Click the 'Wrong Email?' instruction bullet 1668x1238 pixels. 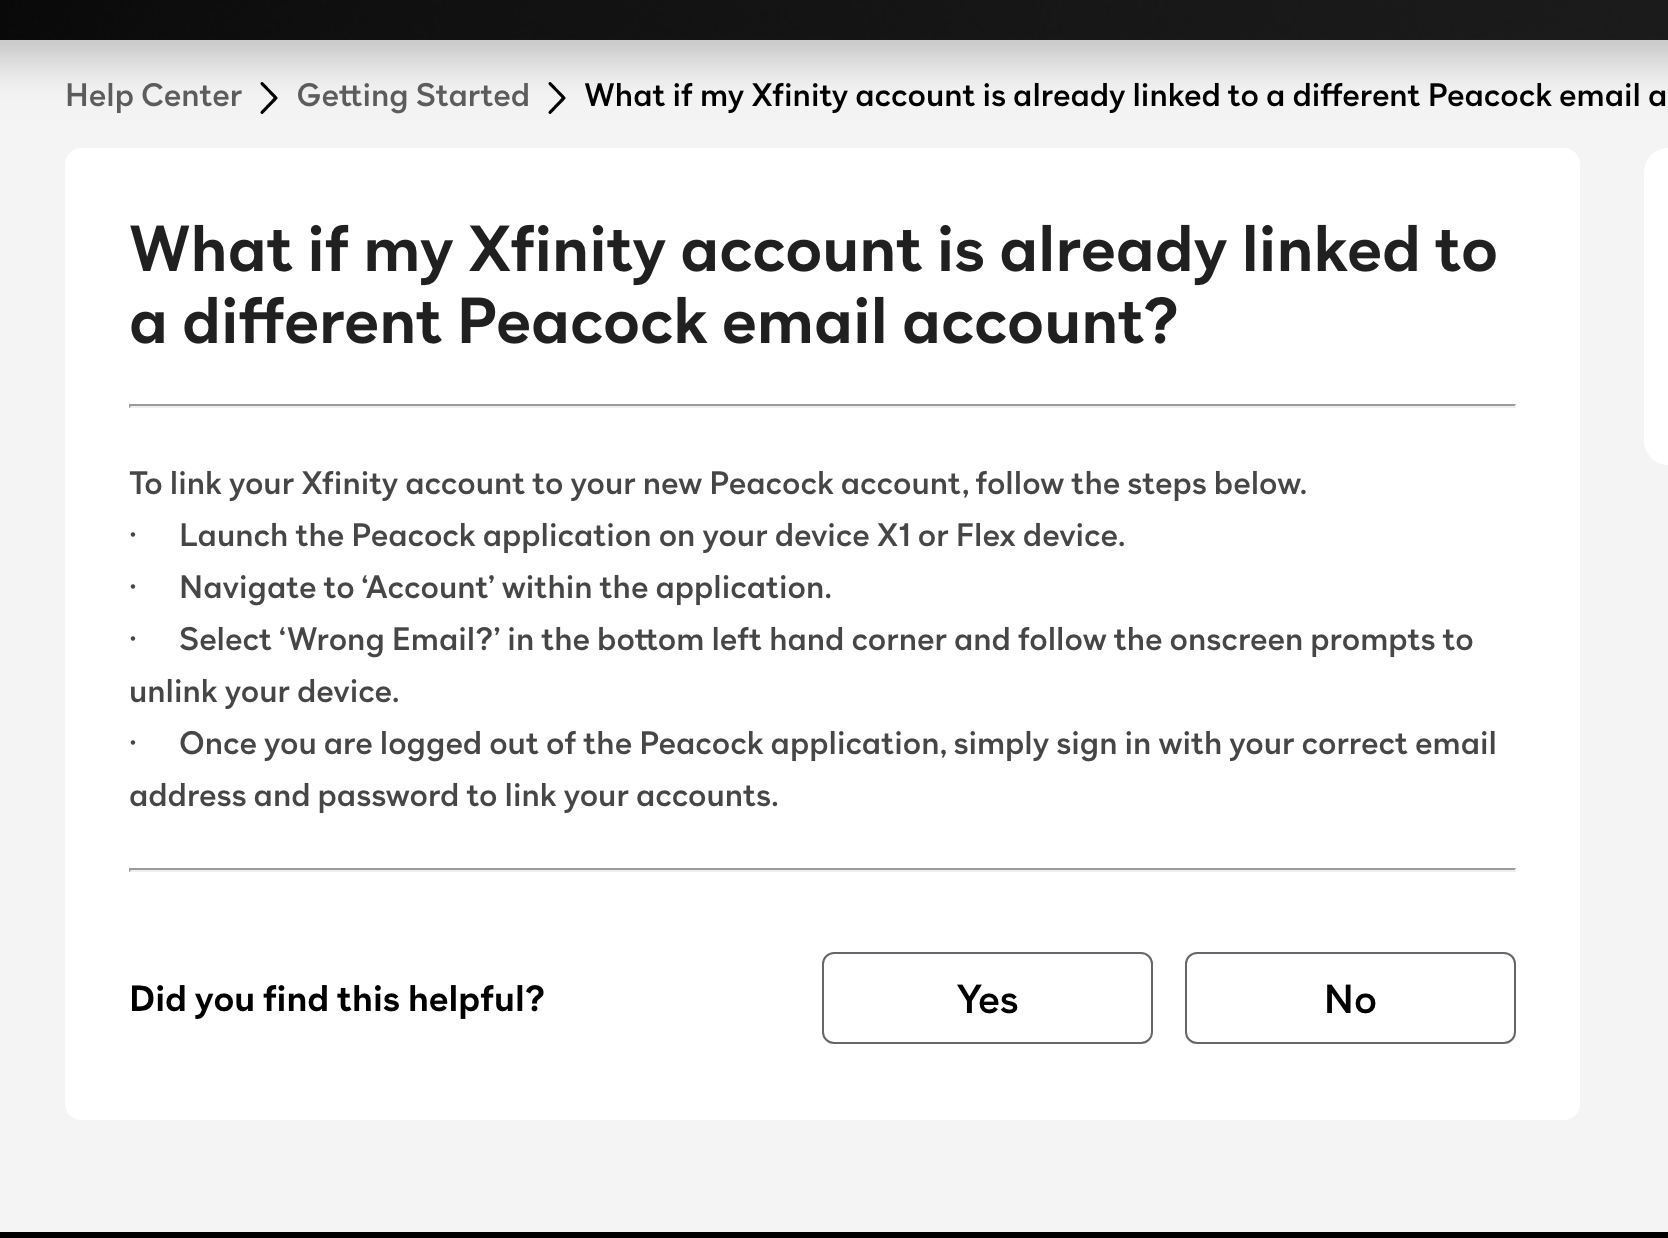tap(826, 640)
